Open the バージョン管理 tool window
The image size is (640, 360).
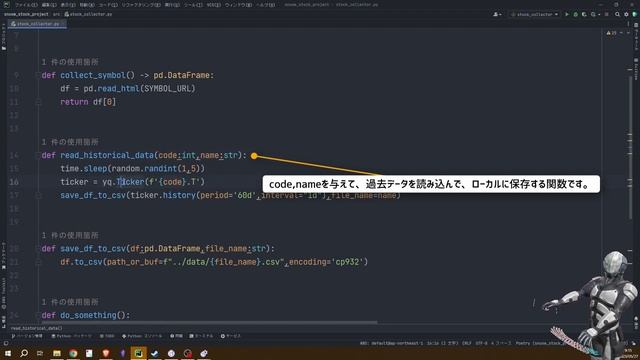pyautogui.click(x=27, y=336)
